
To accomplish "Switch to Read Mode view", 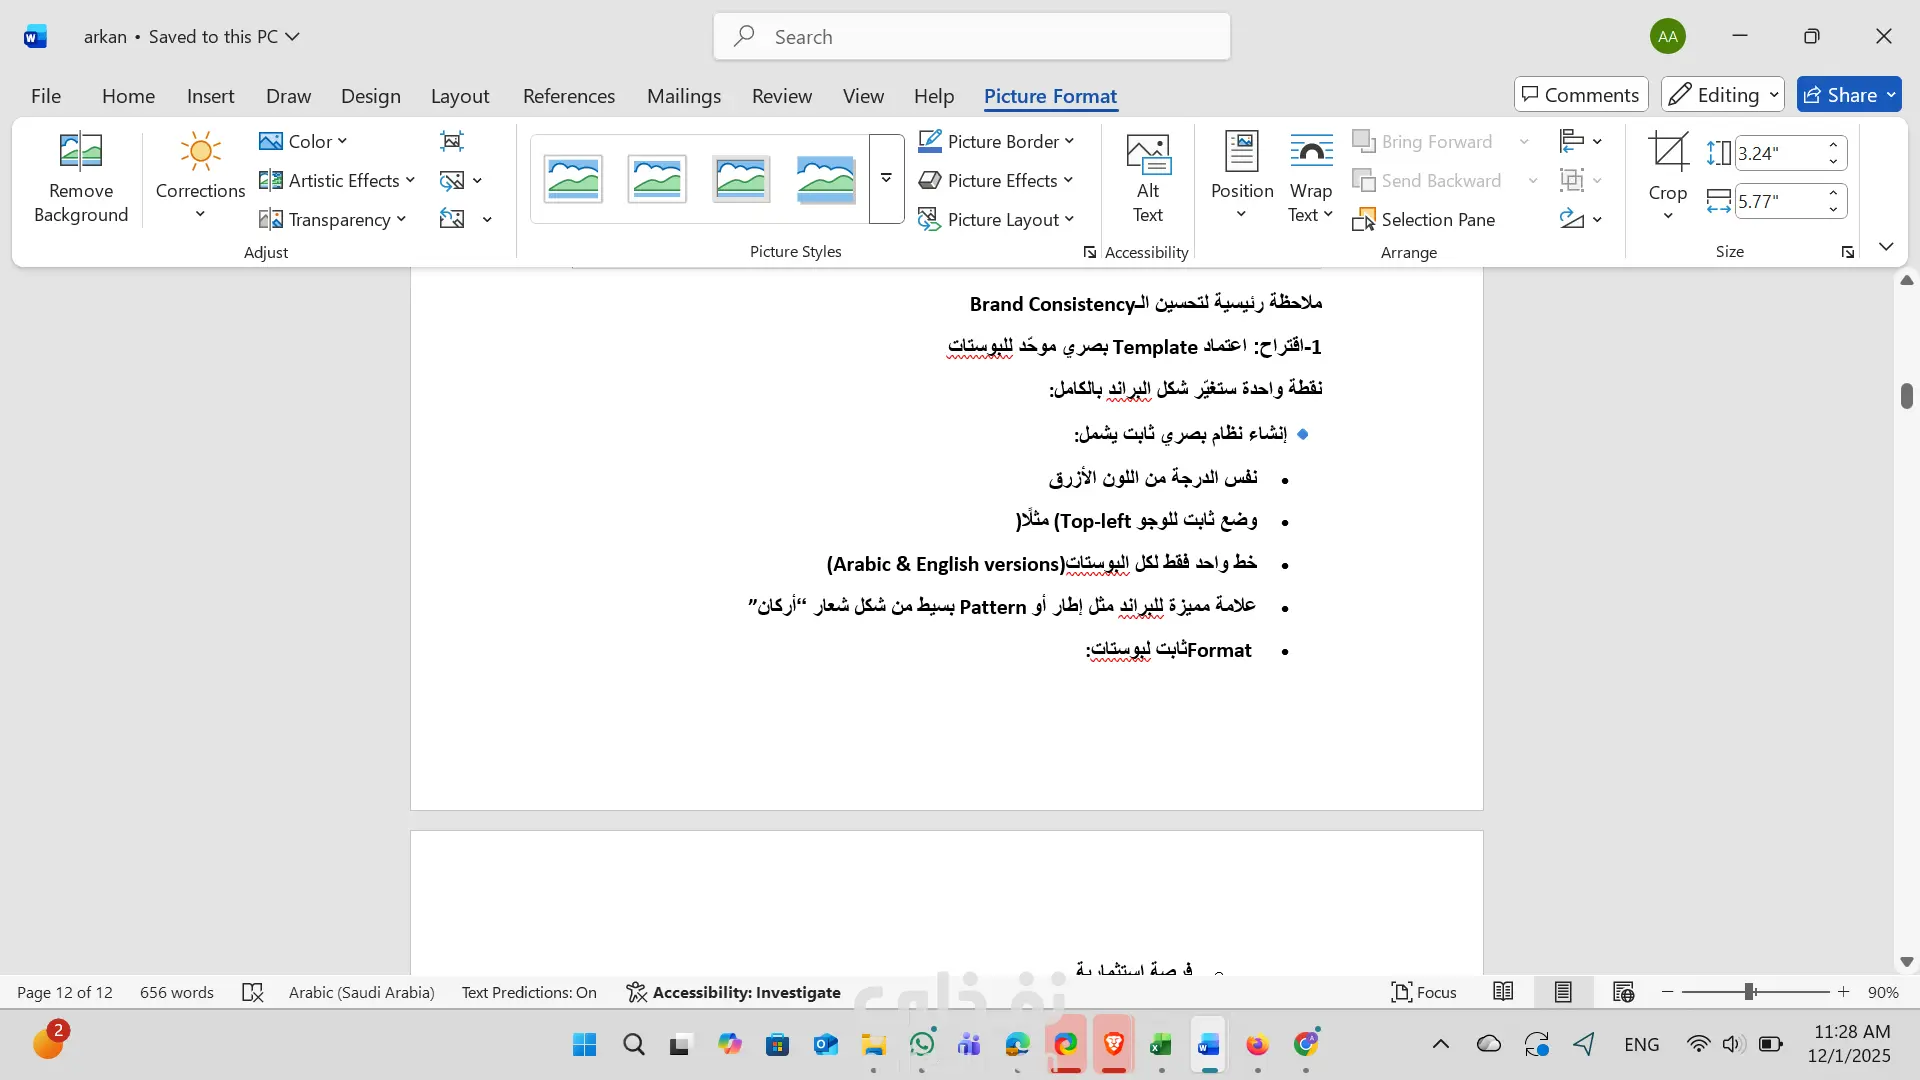I will [1502, 992].
